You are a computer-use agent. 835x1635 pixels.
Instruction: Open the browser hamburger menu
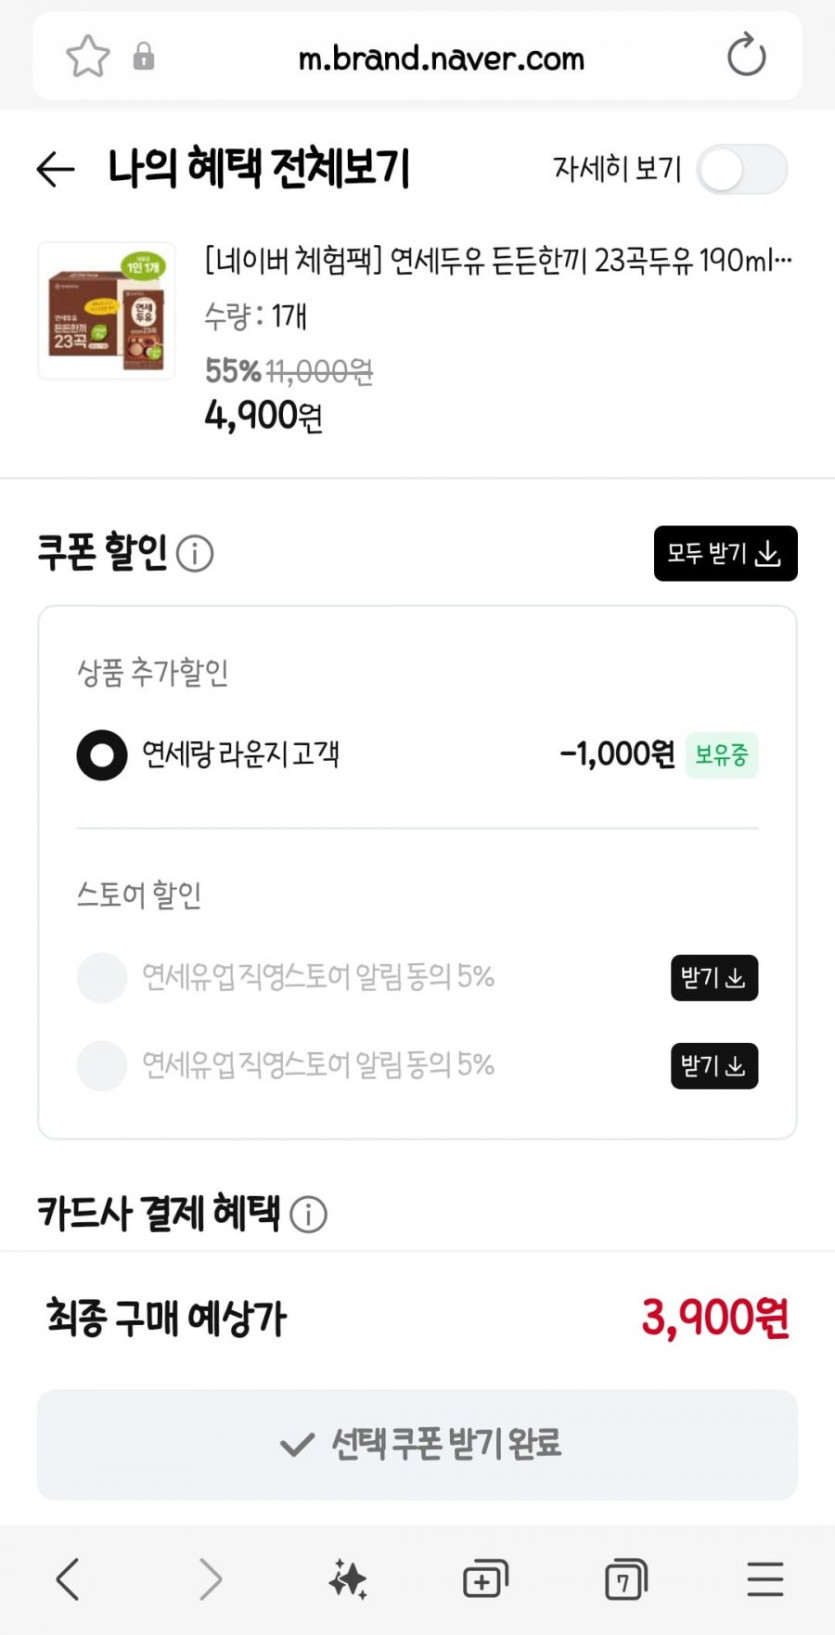[765, 1579]
